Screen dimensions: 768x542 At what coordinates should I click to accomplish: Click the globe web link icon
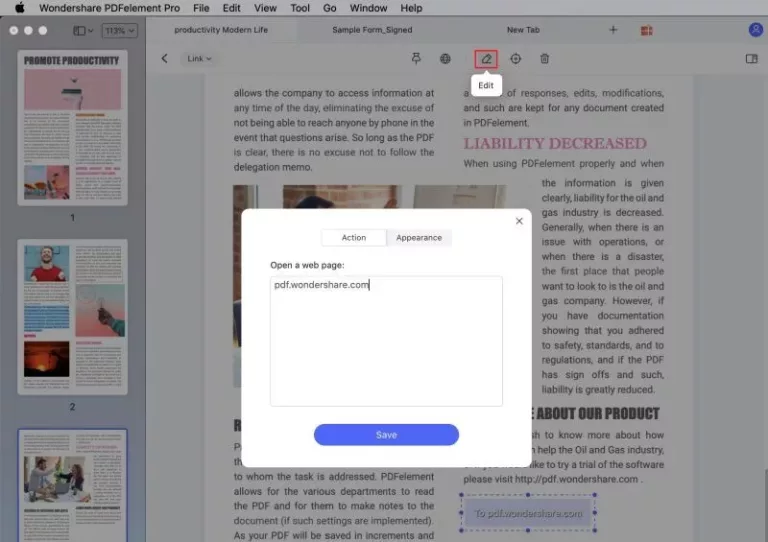click(x=446, y=59)
